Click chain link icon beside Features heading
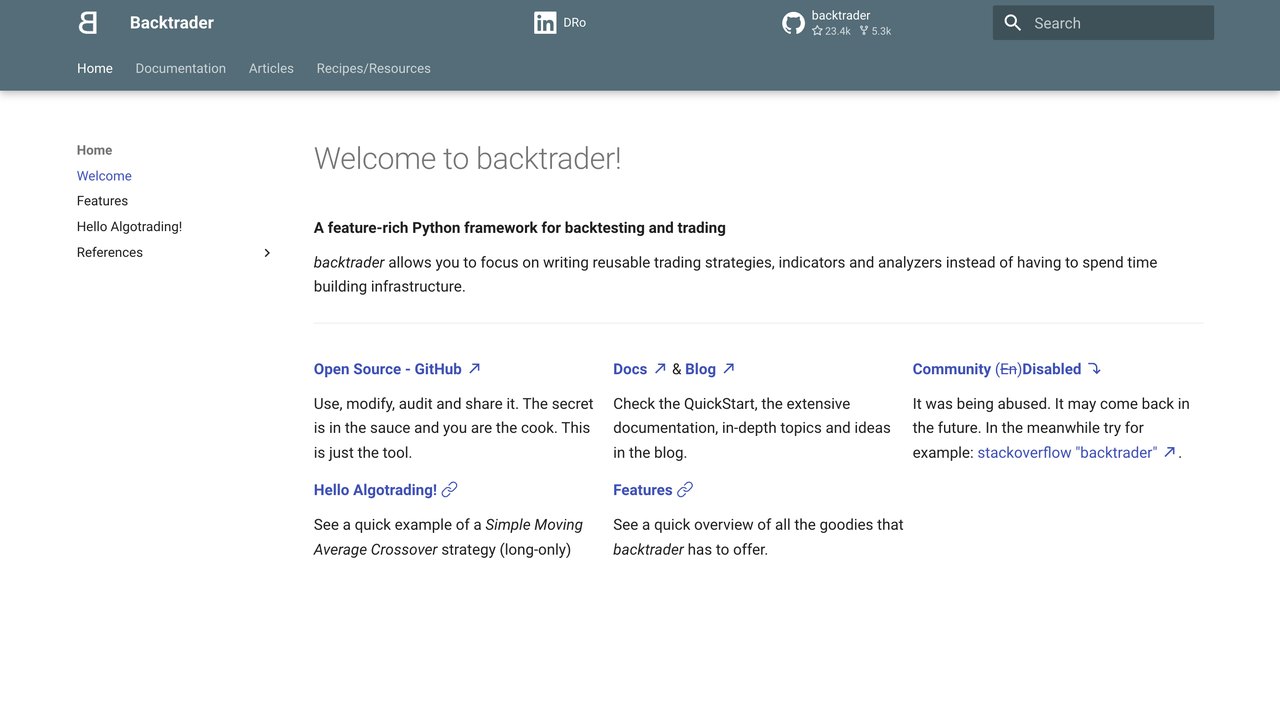1280x720 pixels. (685, 489)
